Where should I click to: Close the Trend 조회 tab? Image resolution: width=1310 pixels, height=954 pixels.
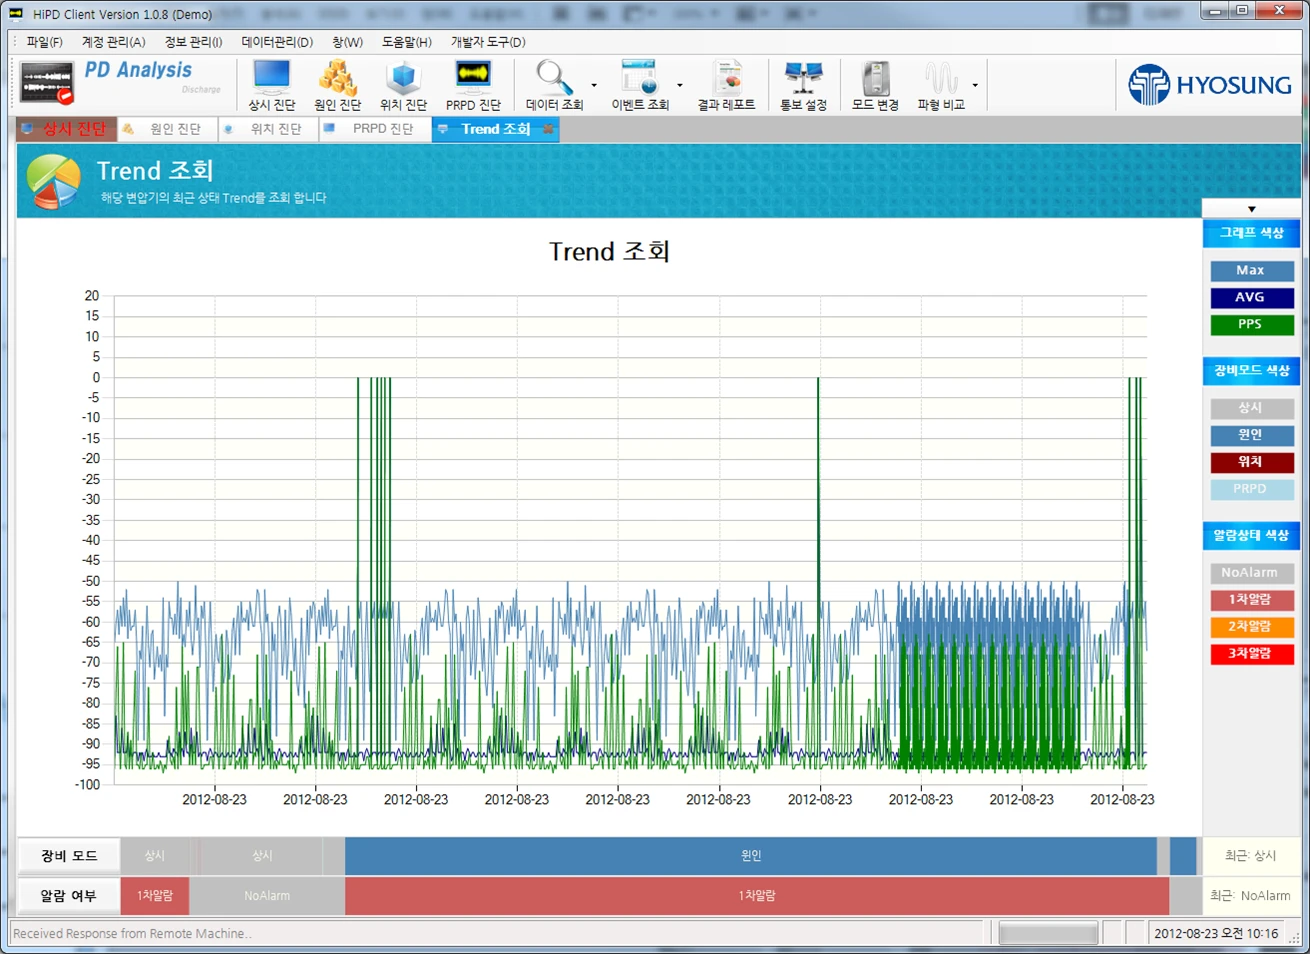548,129
